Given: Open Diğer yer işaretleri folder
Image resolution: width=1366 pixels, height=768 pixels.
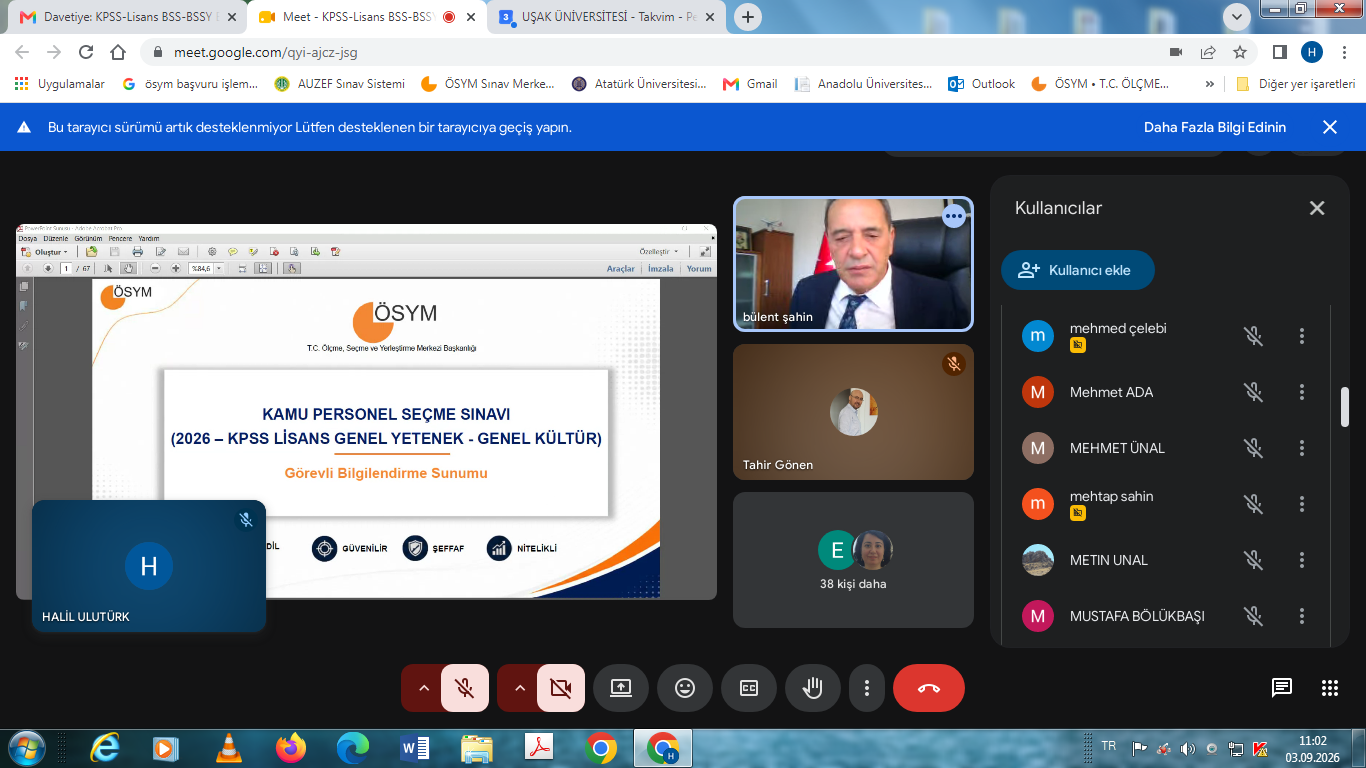Looking at the screenshot, I should 1295,84.
